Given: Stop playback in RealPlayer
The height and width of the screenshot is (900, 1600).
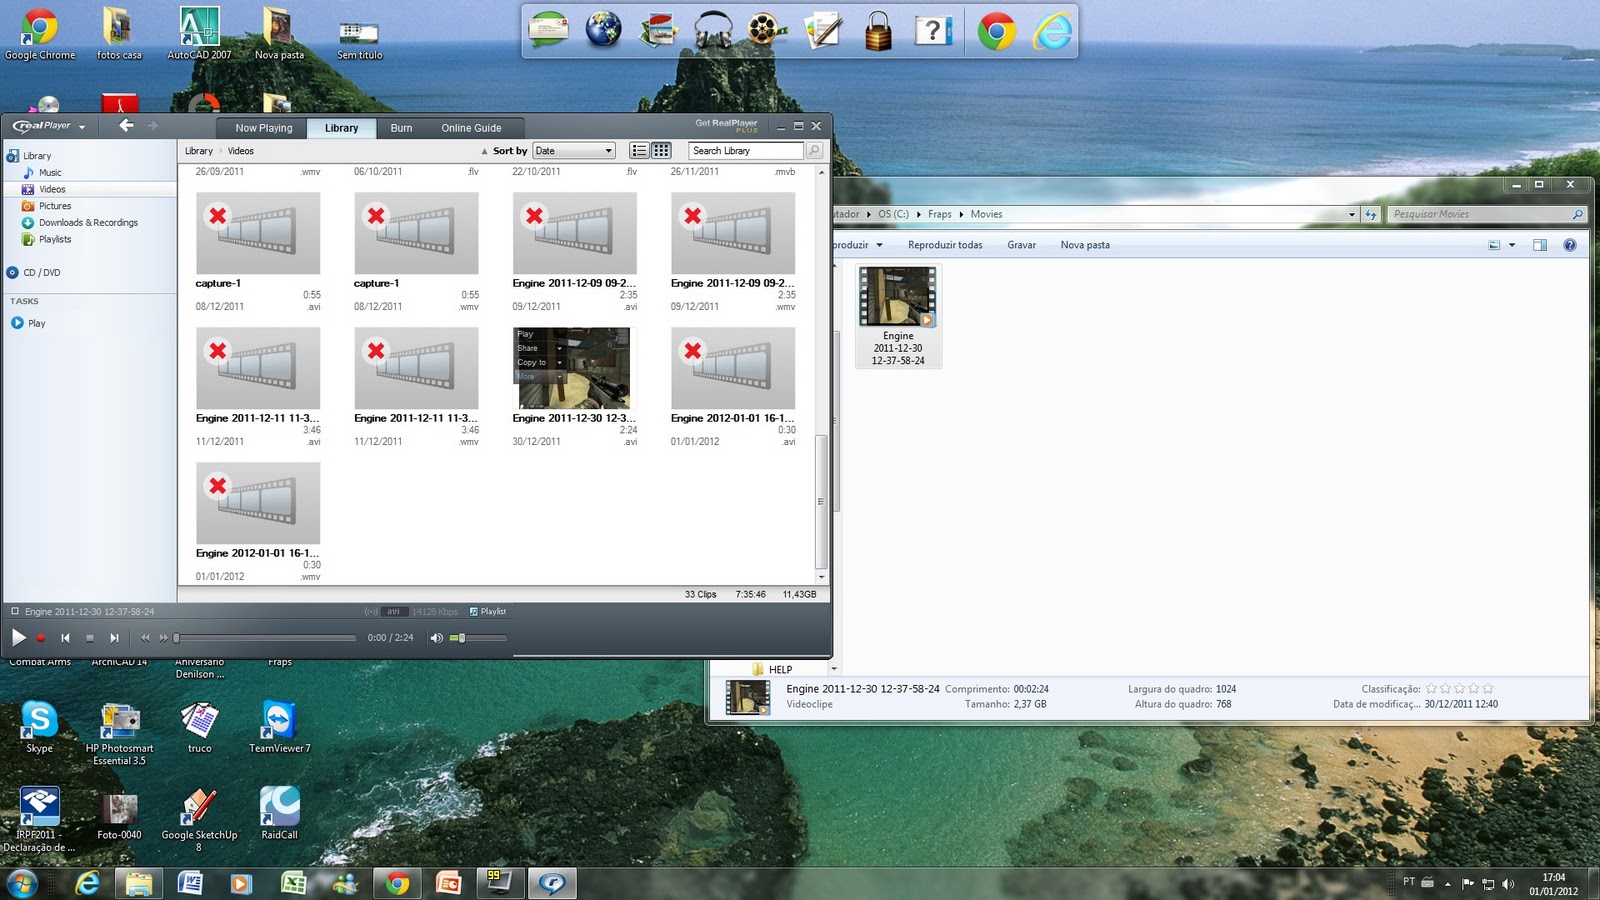Looking at the screenshot, I should [x=90, y=638].
